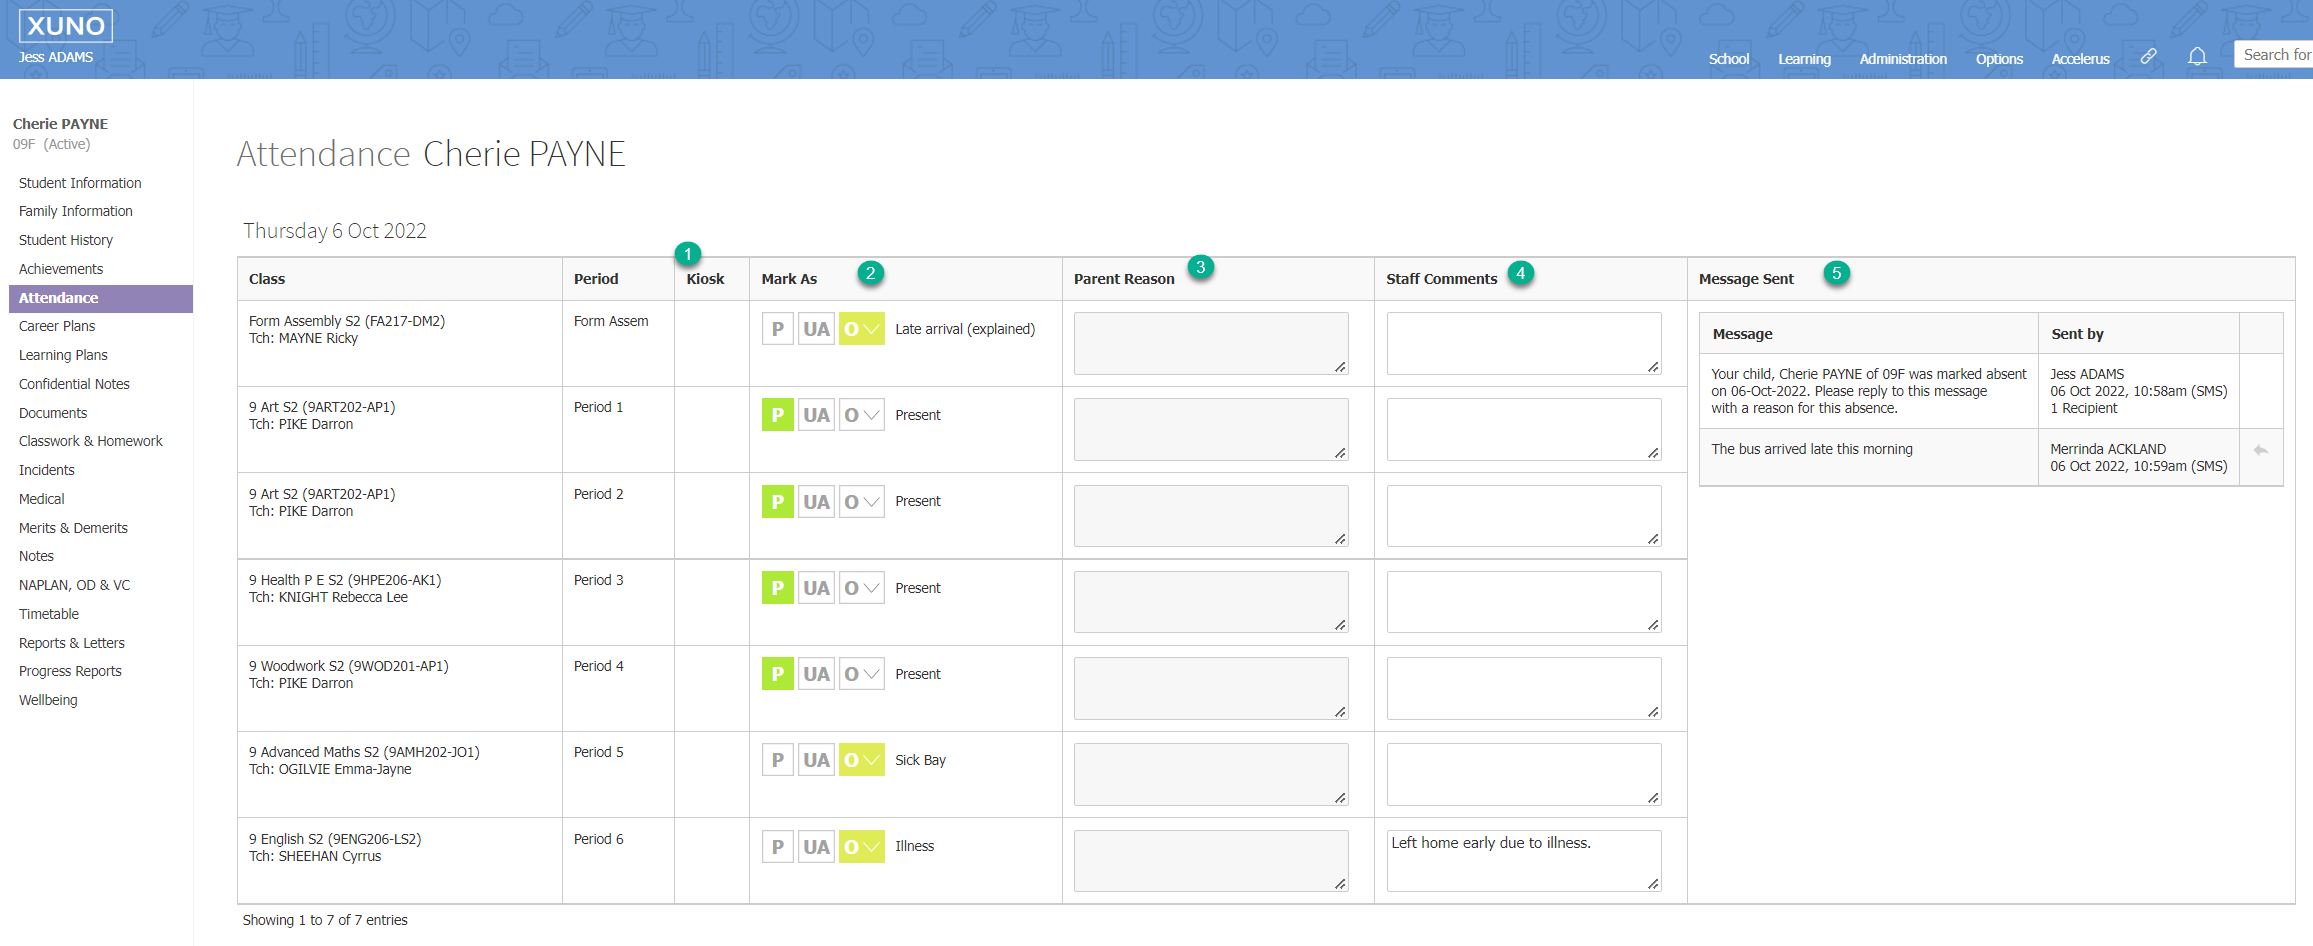Toggle UA absence for Period 1 Art class

click(x=816, y=414)
